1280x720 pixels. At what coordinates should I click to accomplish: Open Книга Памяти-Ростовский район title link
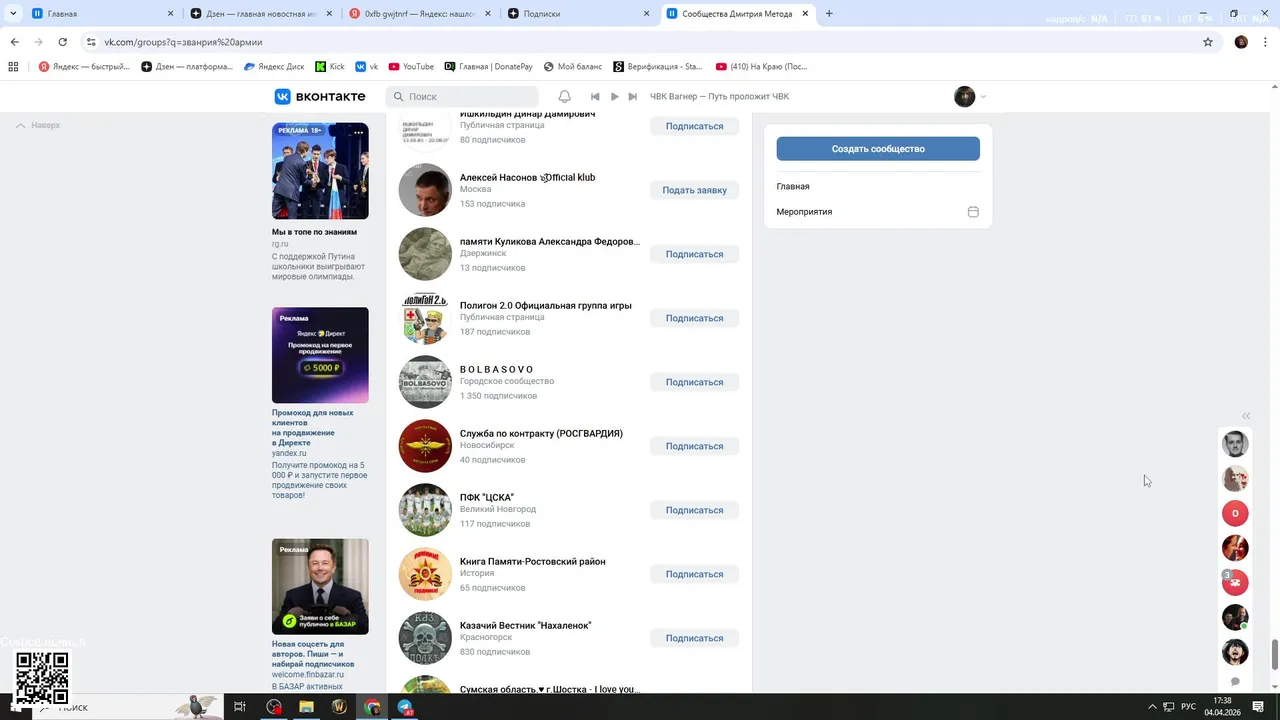point(532,562)
